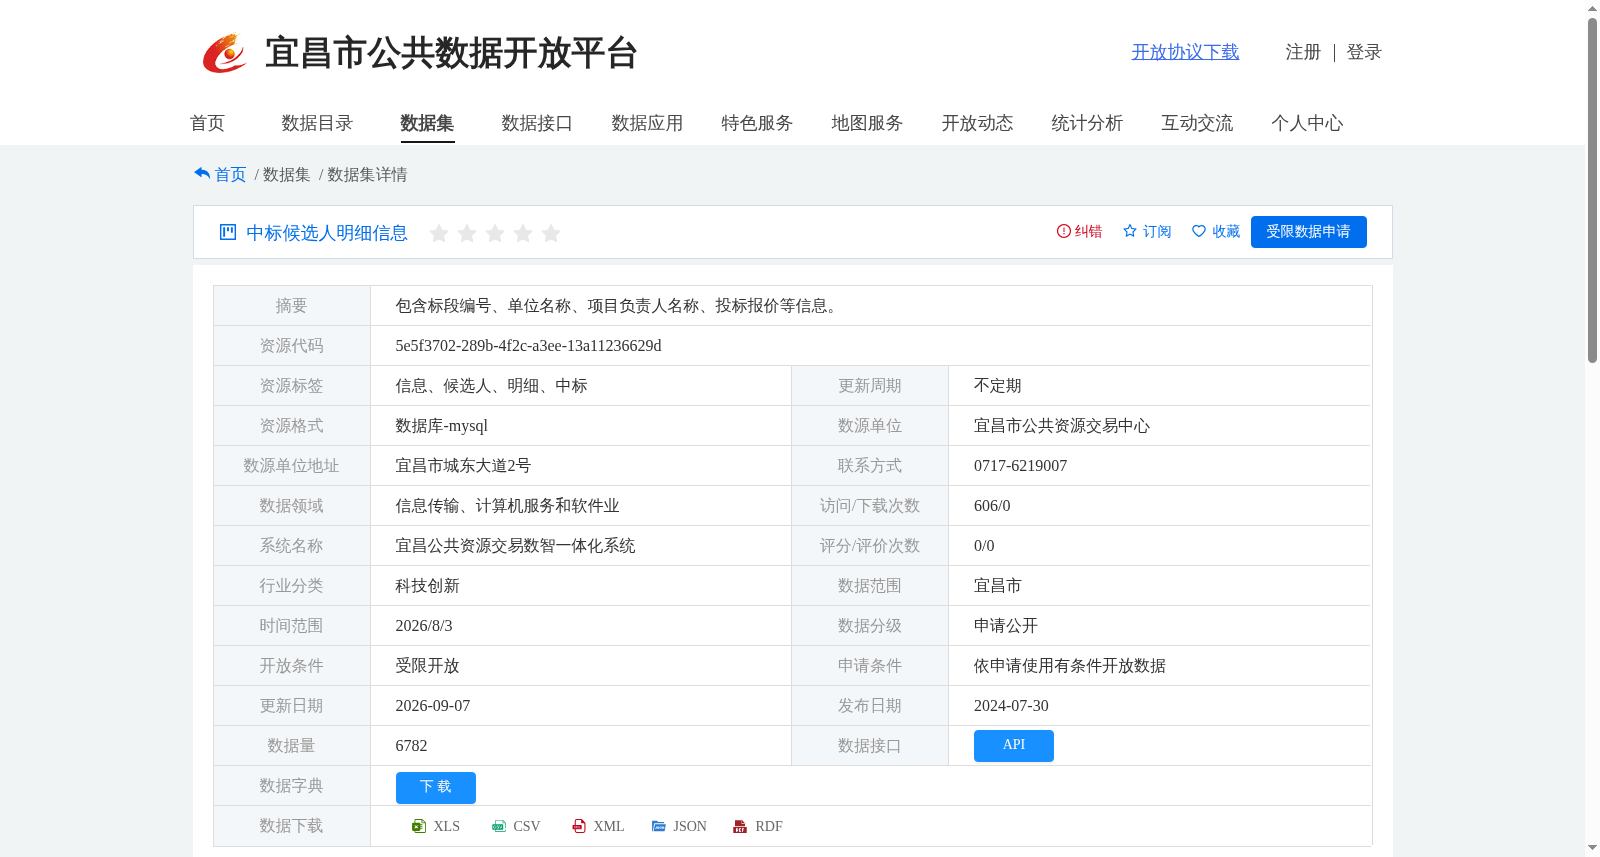Screen dimensions: 1600x857
Task: Click the resource code 5e5f3702-289b-4f2c-a3ee-13a11236629d
Action: coord(528,346)
